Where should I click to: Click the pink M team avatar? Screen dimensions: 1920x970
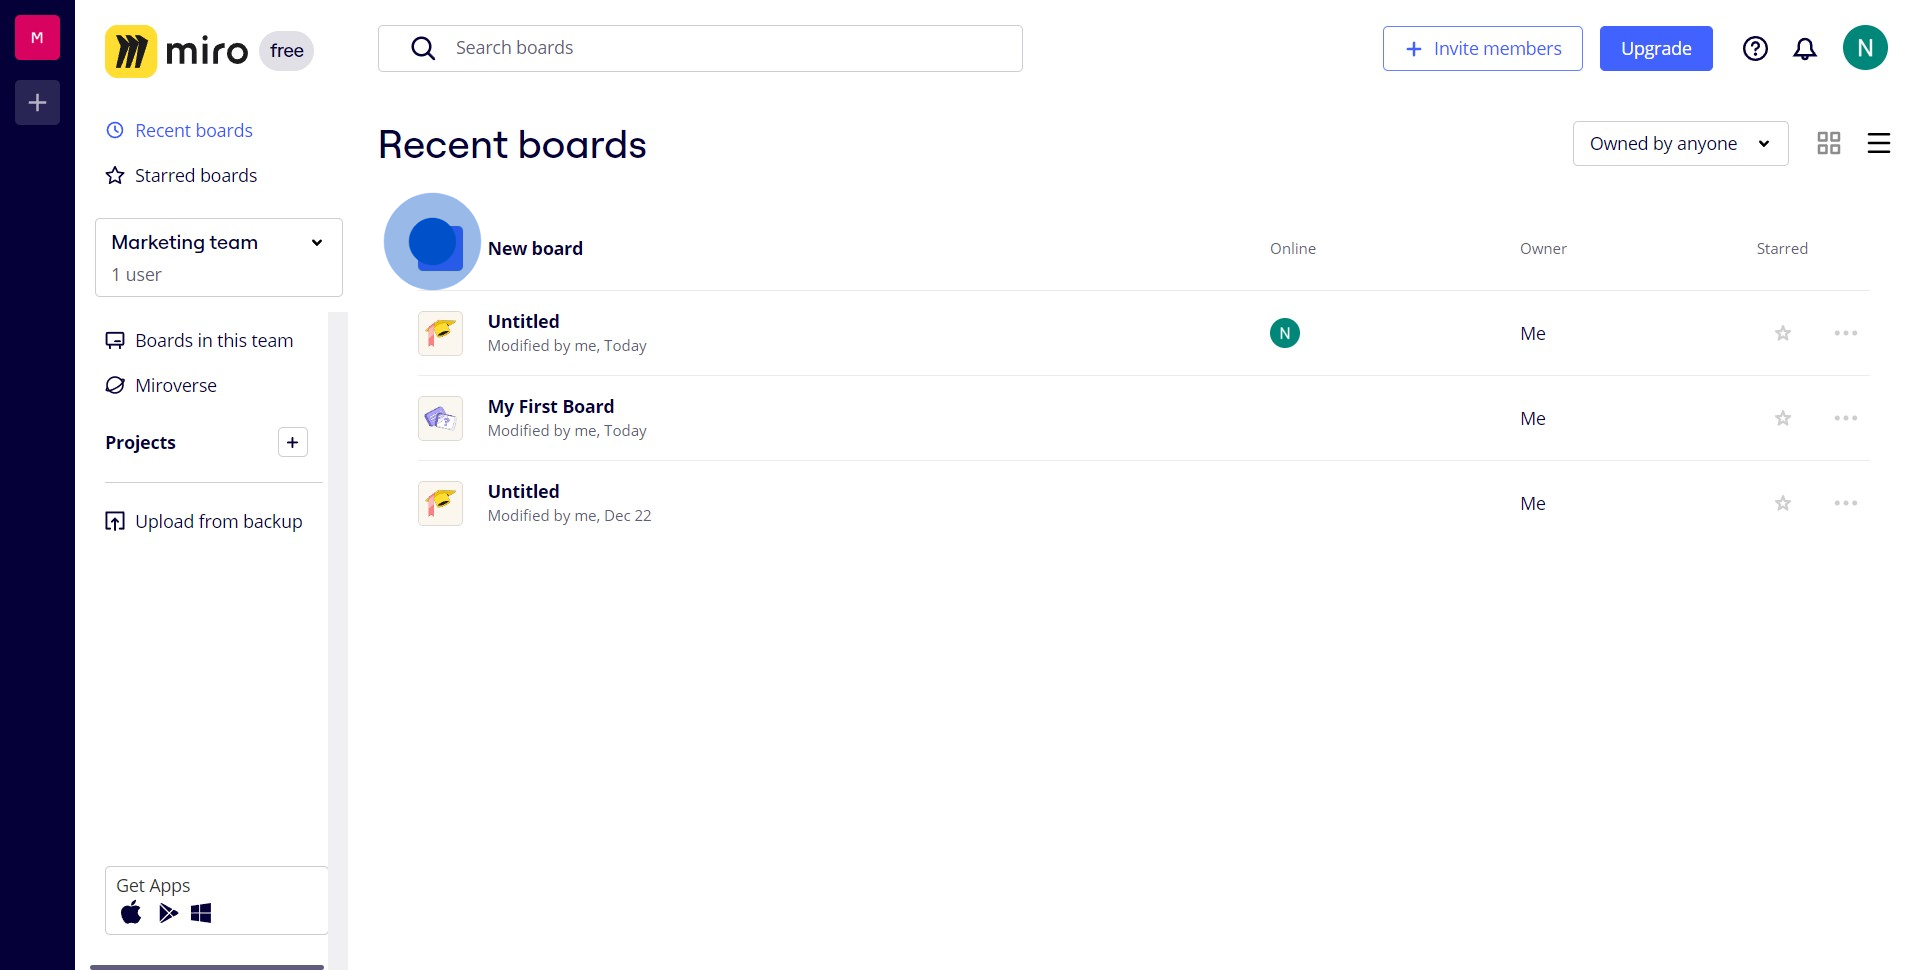[37, 38]
